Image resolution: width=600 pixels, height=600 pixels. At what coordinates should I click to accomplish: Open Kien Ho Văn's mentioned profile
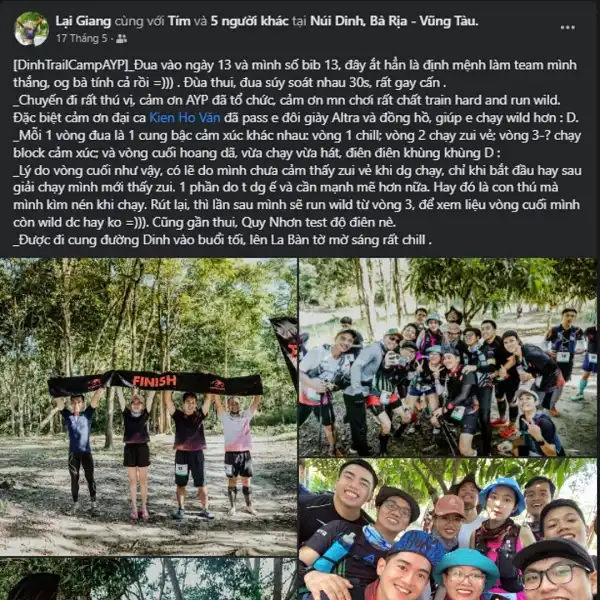185,117
